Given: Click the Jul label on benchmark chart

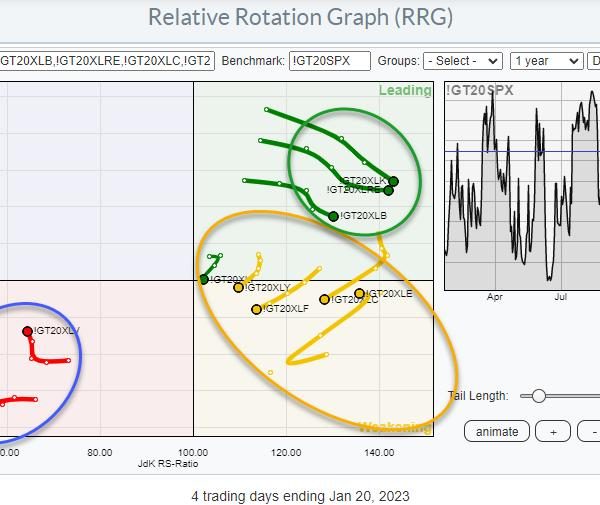Looking at the screenshot, I should [561, 297].
